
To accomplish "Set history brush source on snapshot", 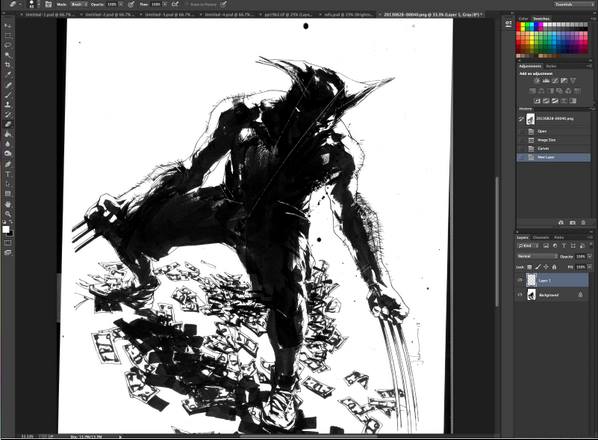I will click(521, 119).
